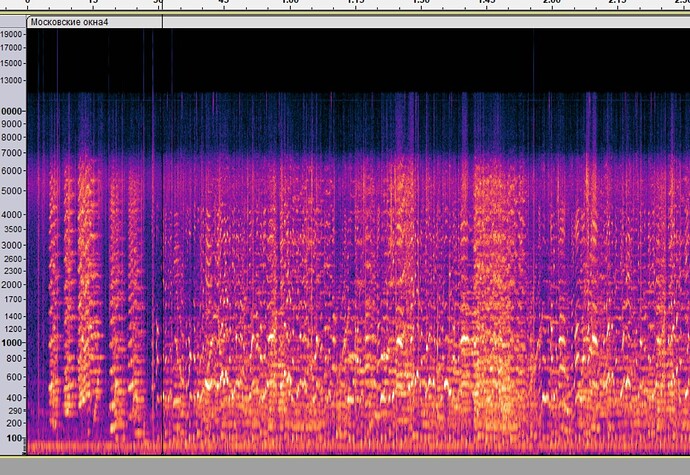The height and width of the screenshot is (475, 690).
Task: Click the 600 Hz label on the vertical scale
Action: pyautogui.click(x=12, y=377)
